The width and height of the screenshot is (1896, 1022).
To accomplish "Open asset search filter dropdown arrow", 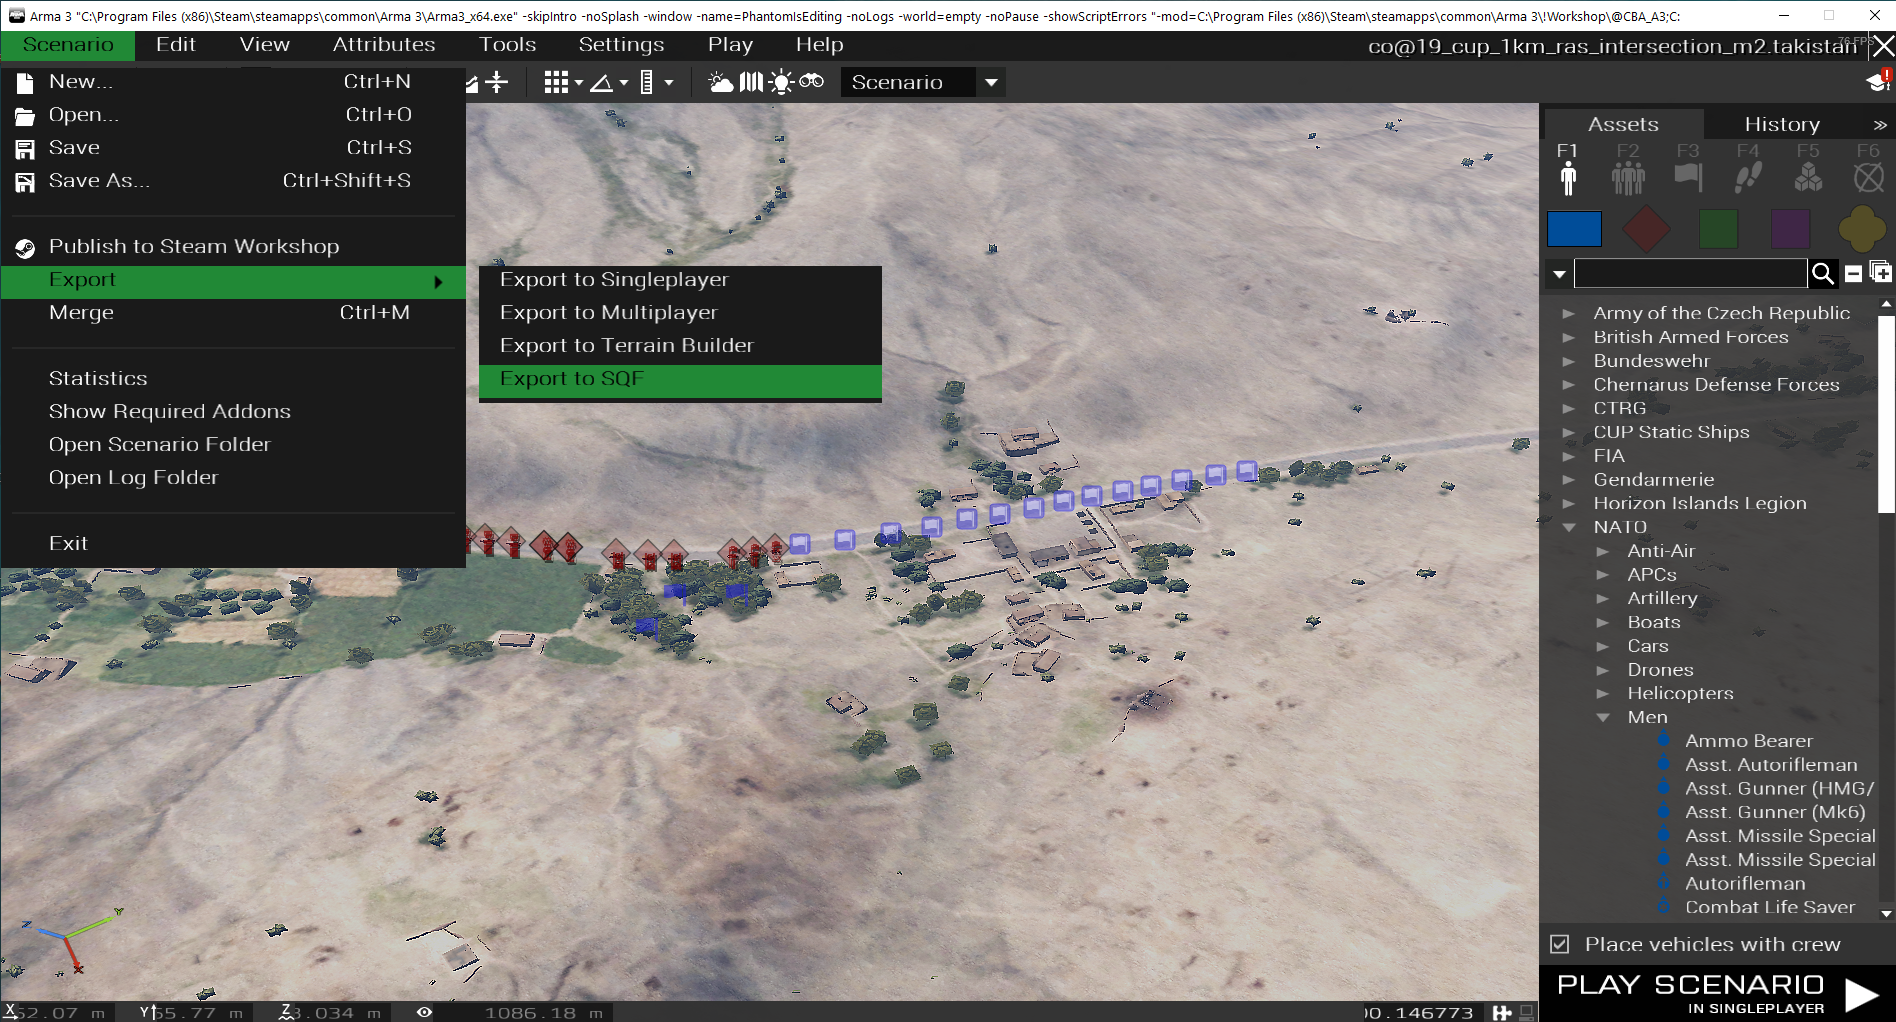I will point(1559,273).
